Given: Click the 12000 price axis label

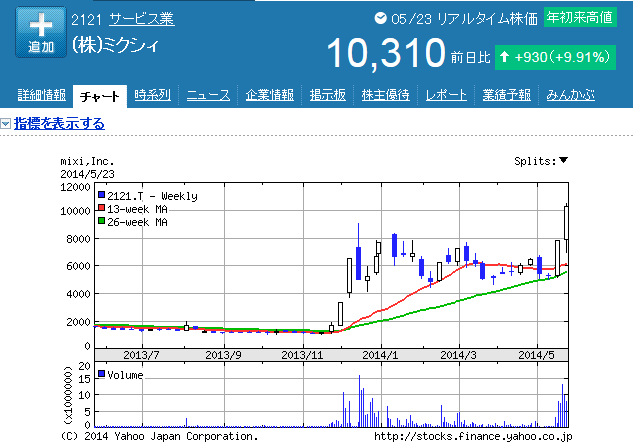Looking at the screenshot, I should pyautogui.click(x=75, y=187).
